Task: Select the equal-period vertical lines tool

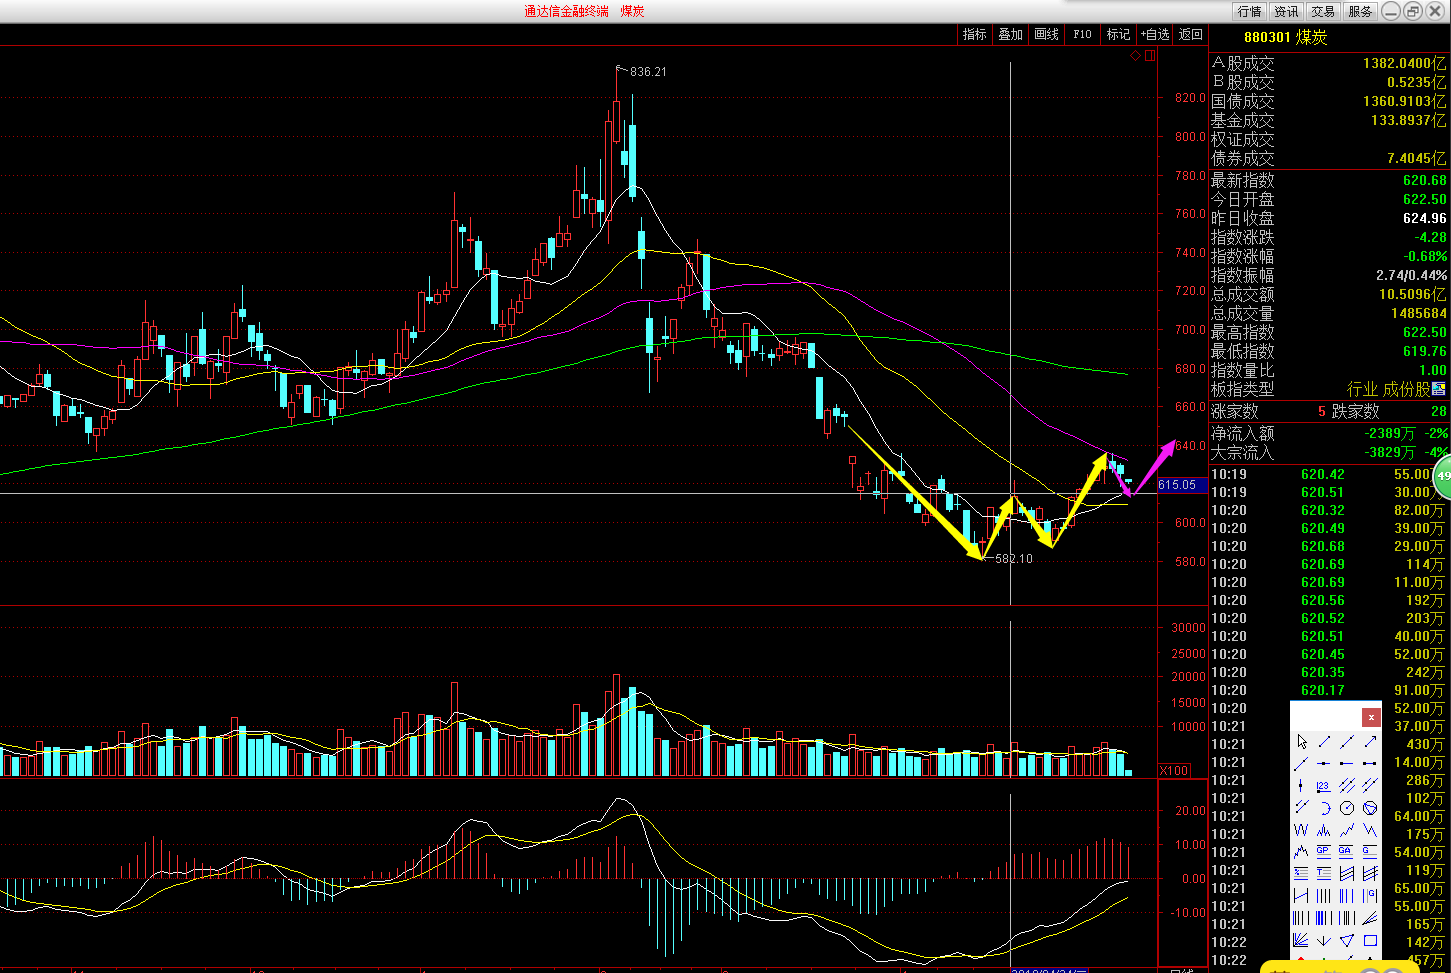Action: tap(1324, 895)
